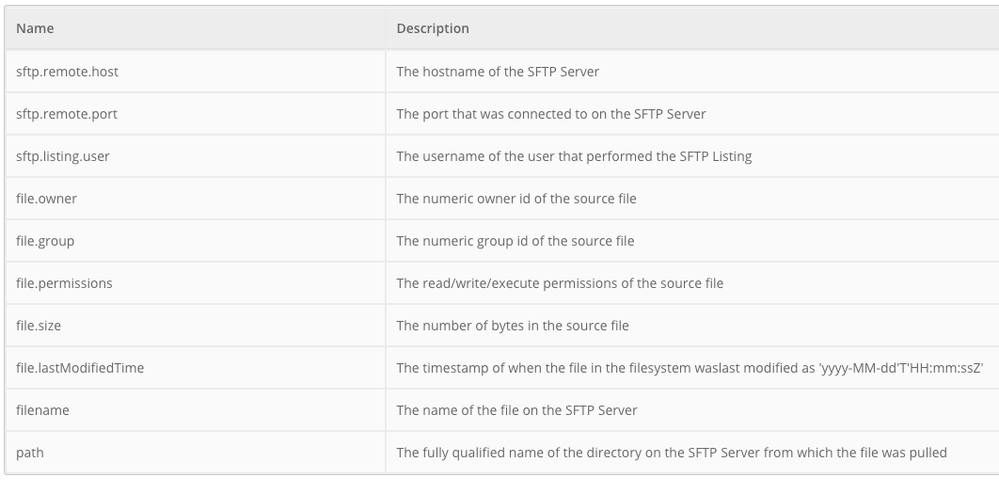Select the file.group attribute name
This screenshot has height=480, width=999.
(x=45, y=241)
